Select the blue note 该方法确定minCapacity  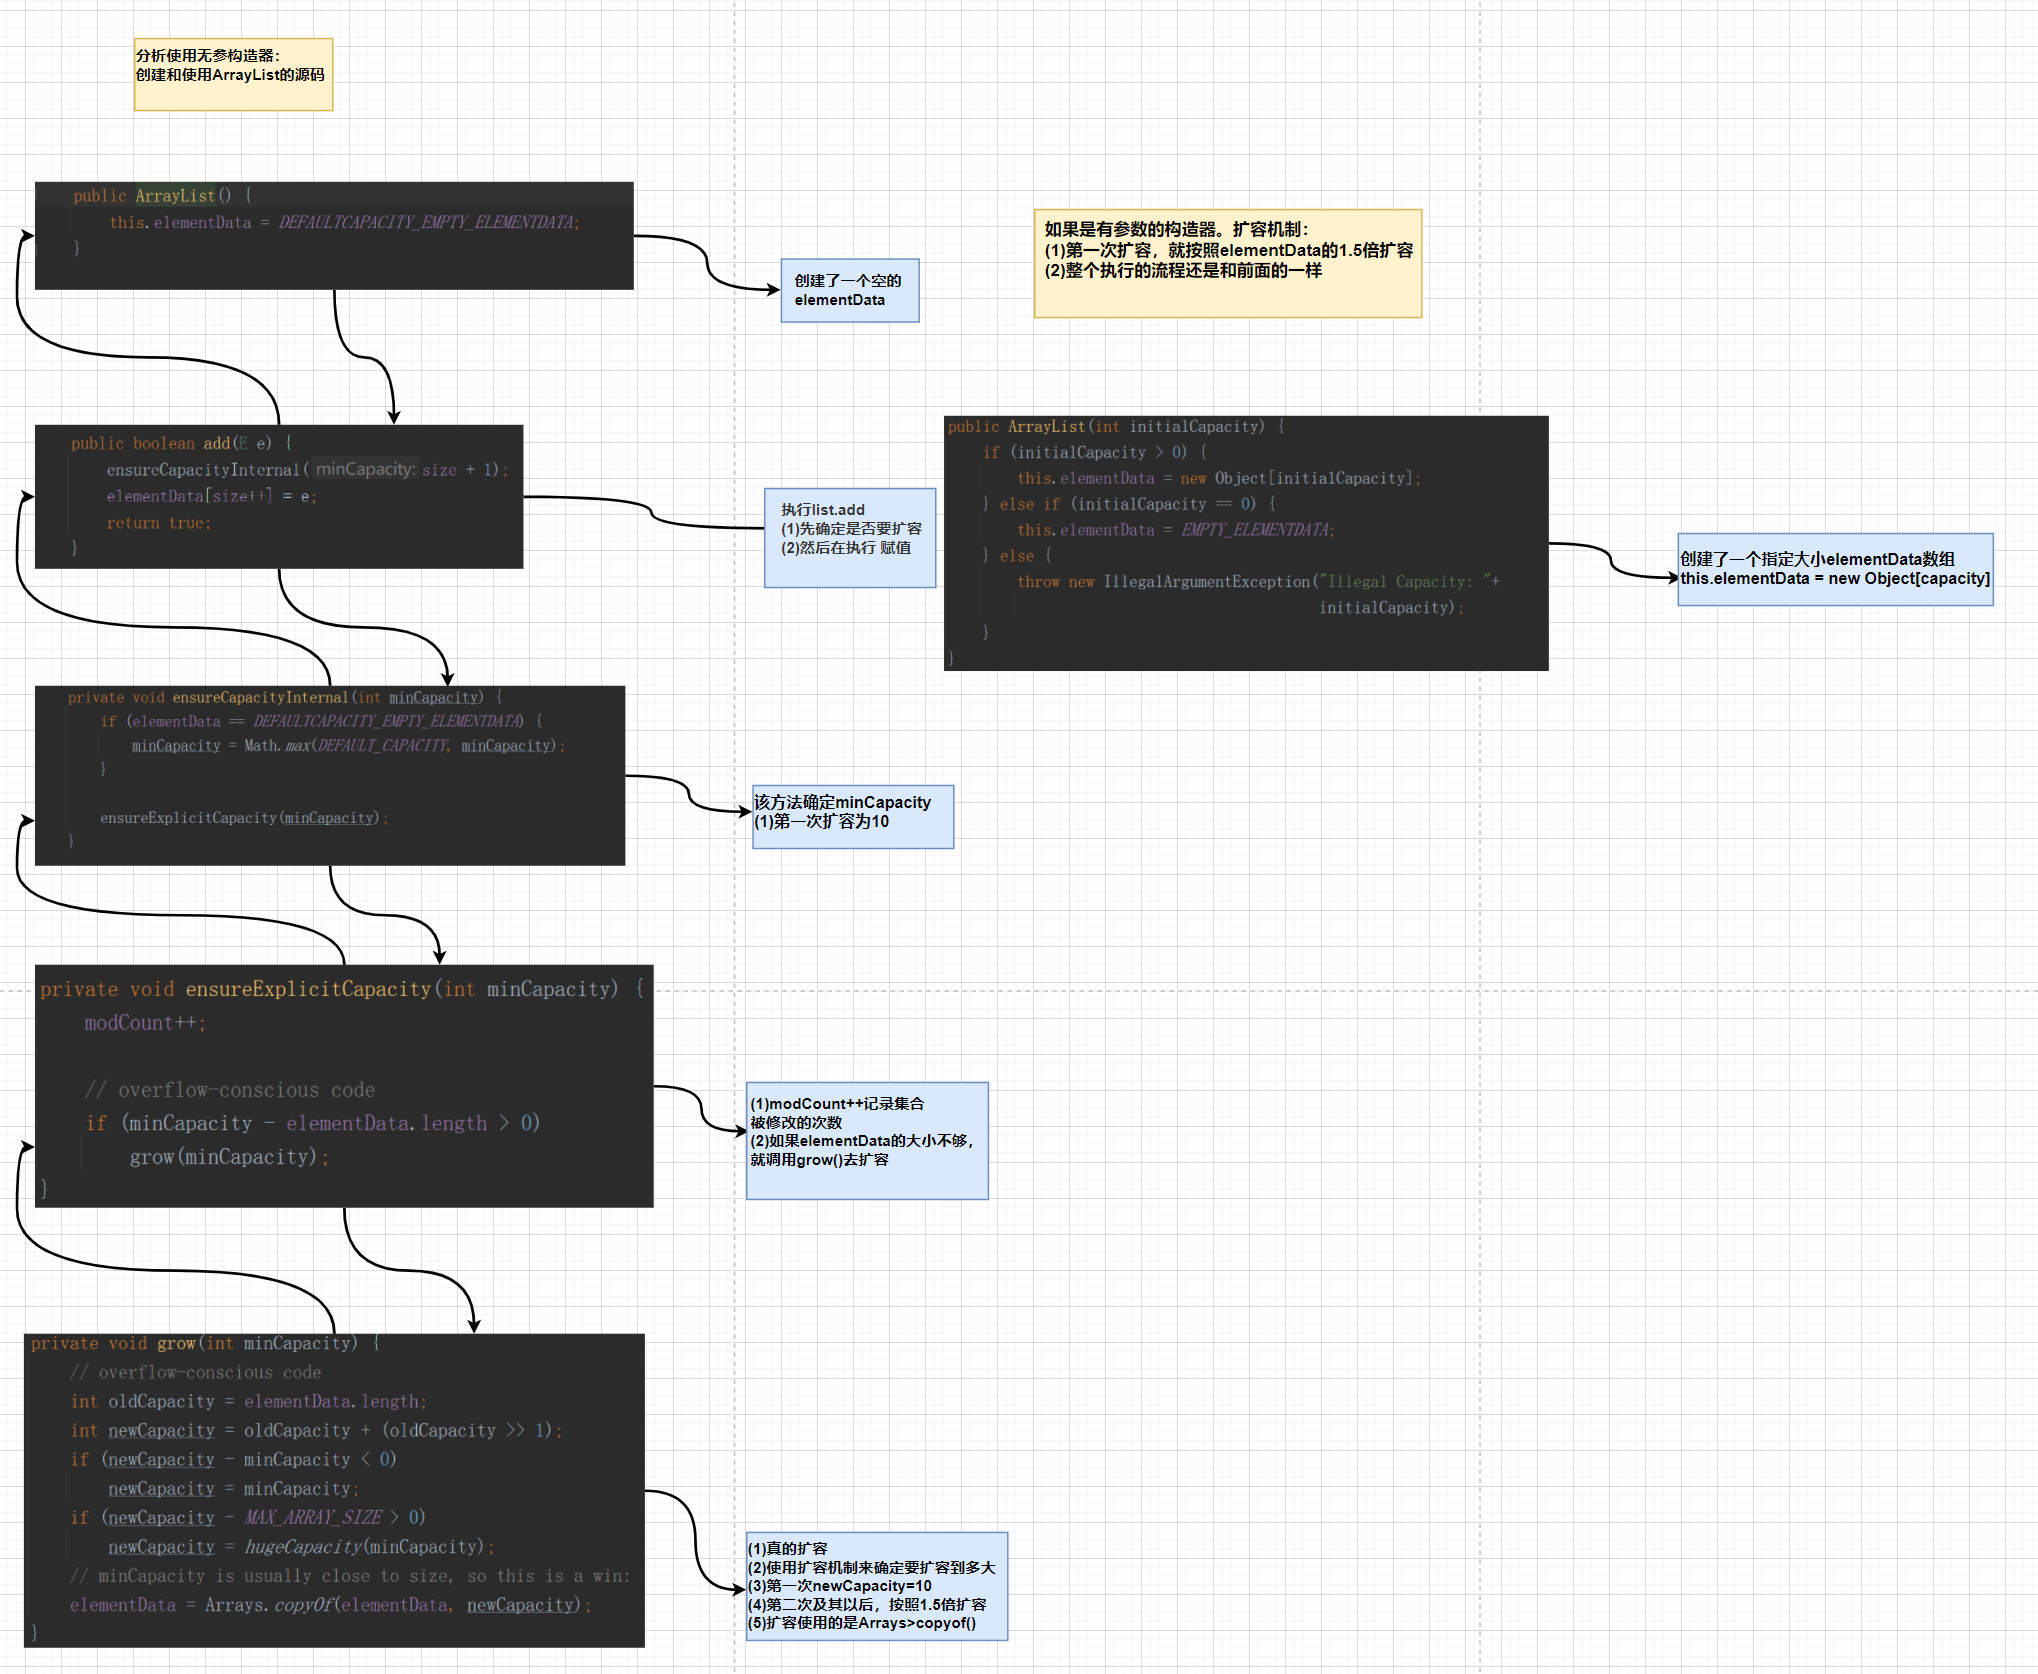click(852, 817)
